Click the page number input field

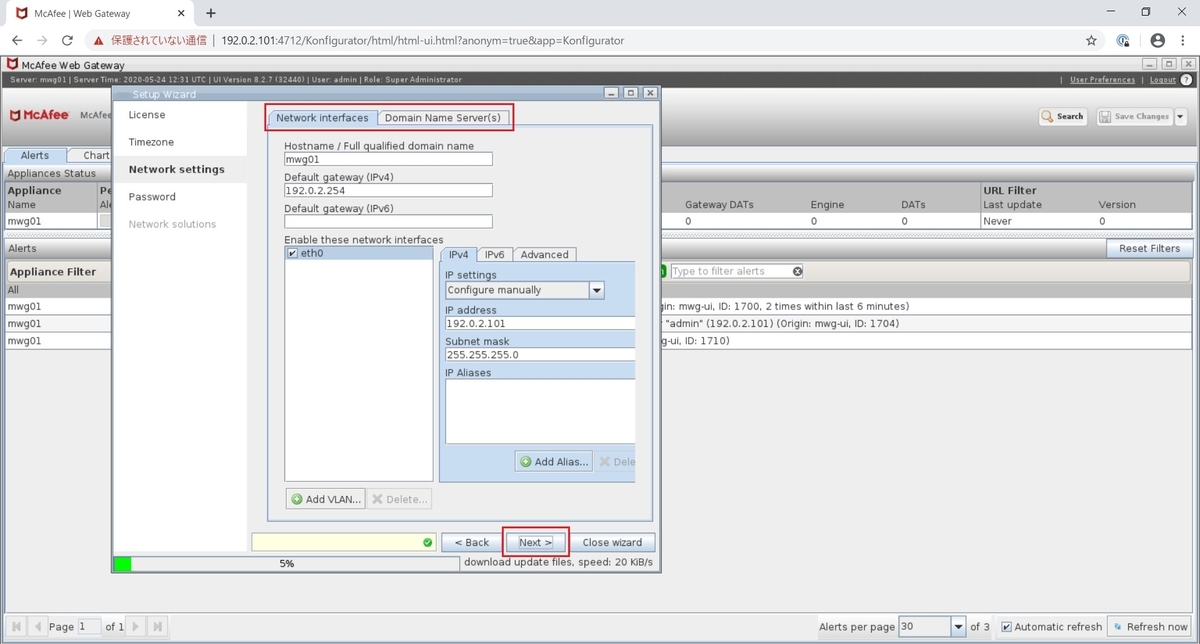[x=89, y=627]
